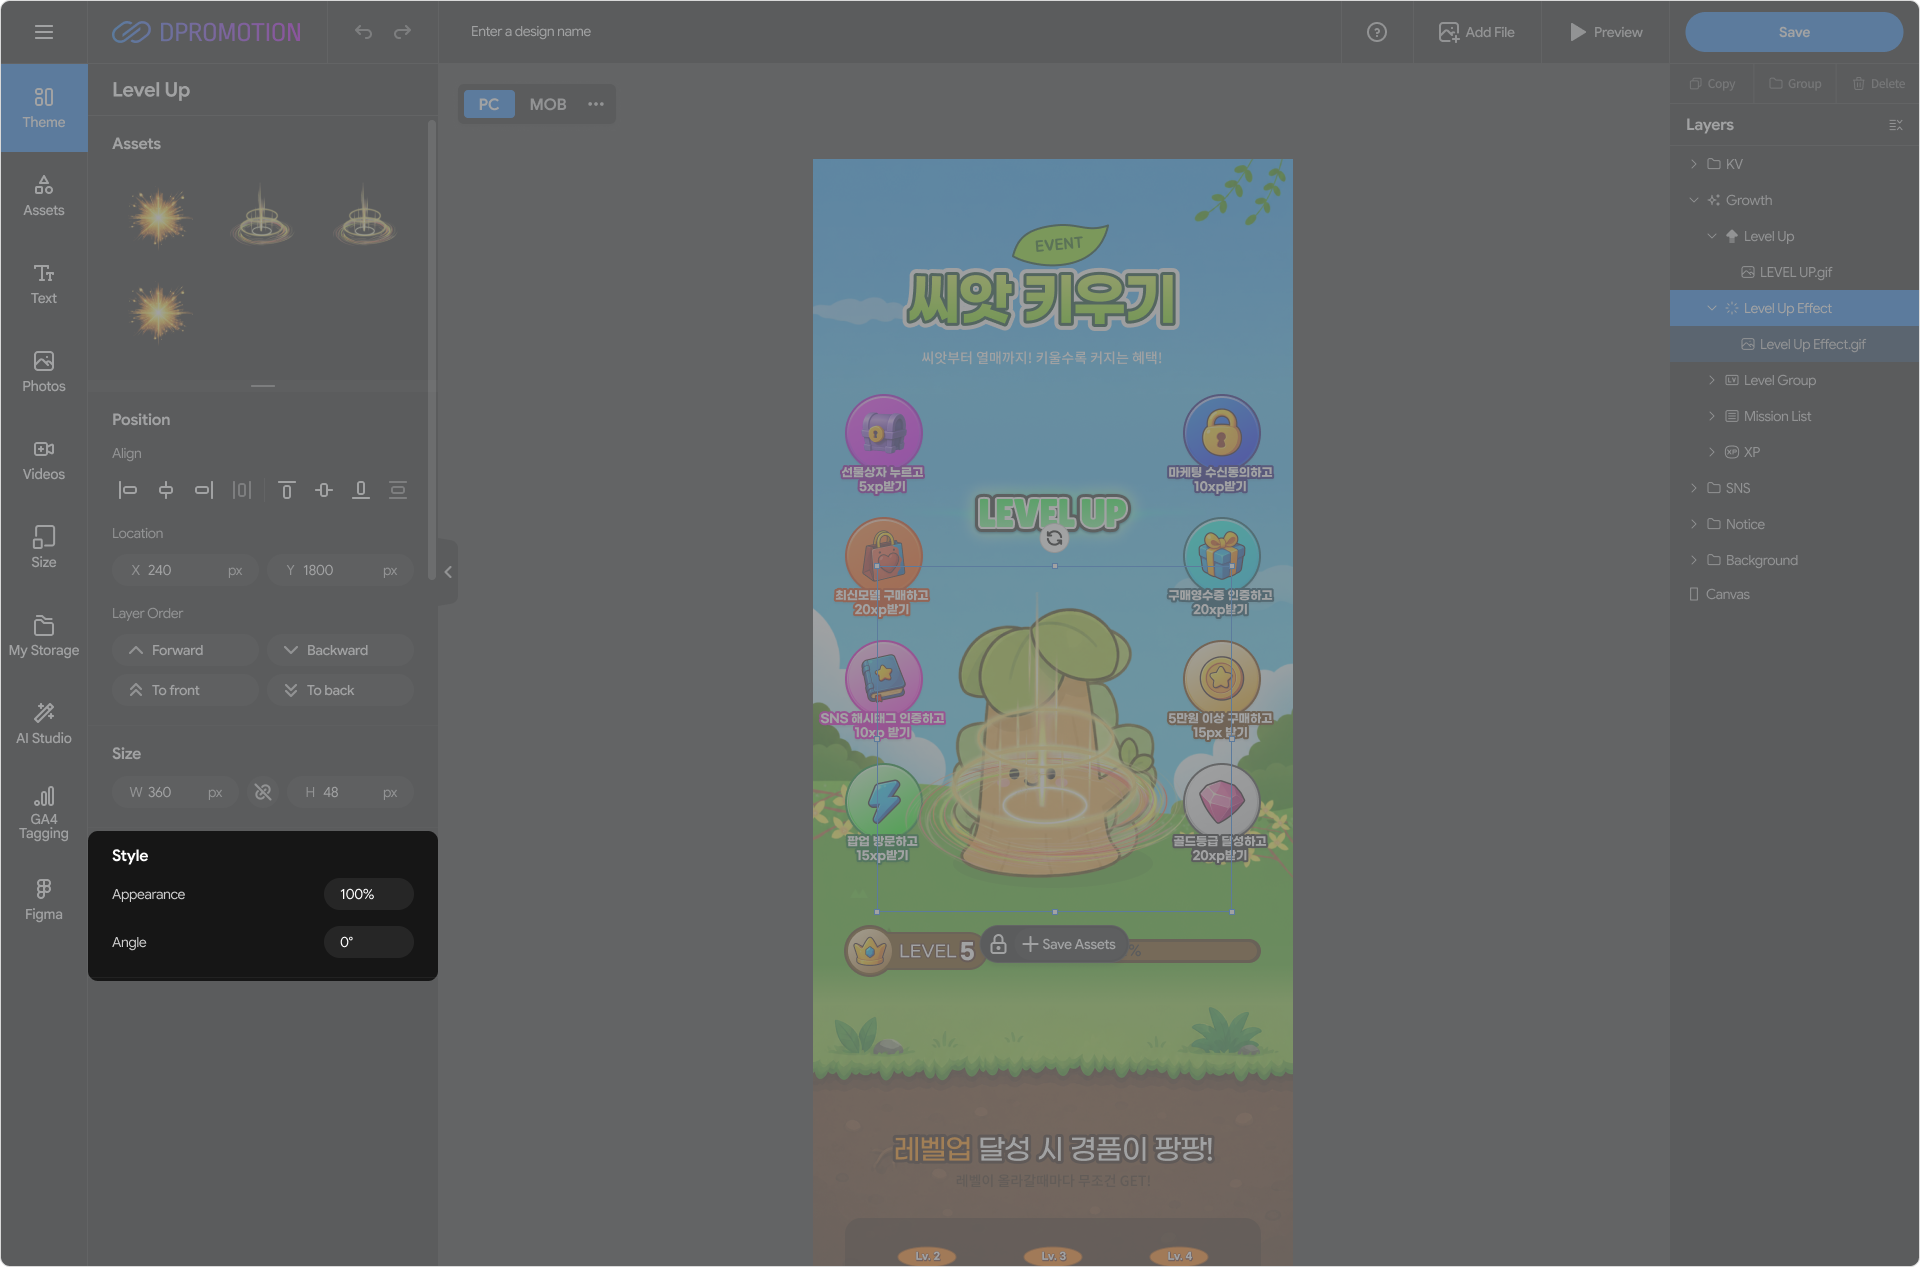Click the Copy button in layers toolbar
Image resolution: width=1920 pixels, height=1267 pixels.
pyautogui.click(x=1712, y=84)
